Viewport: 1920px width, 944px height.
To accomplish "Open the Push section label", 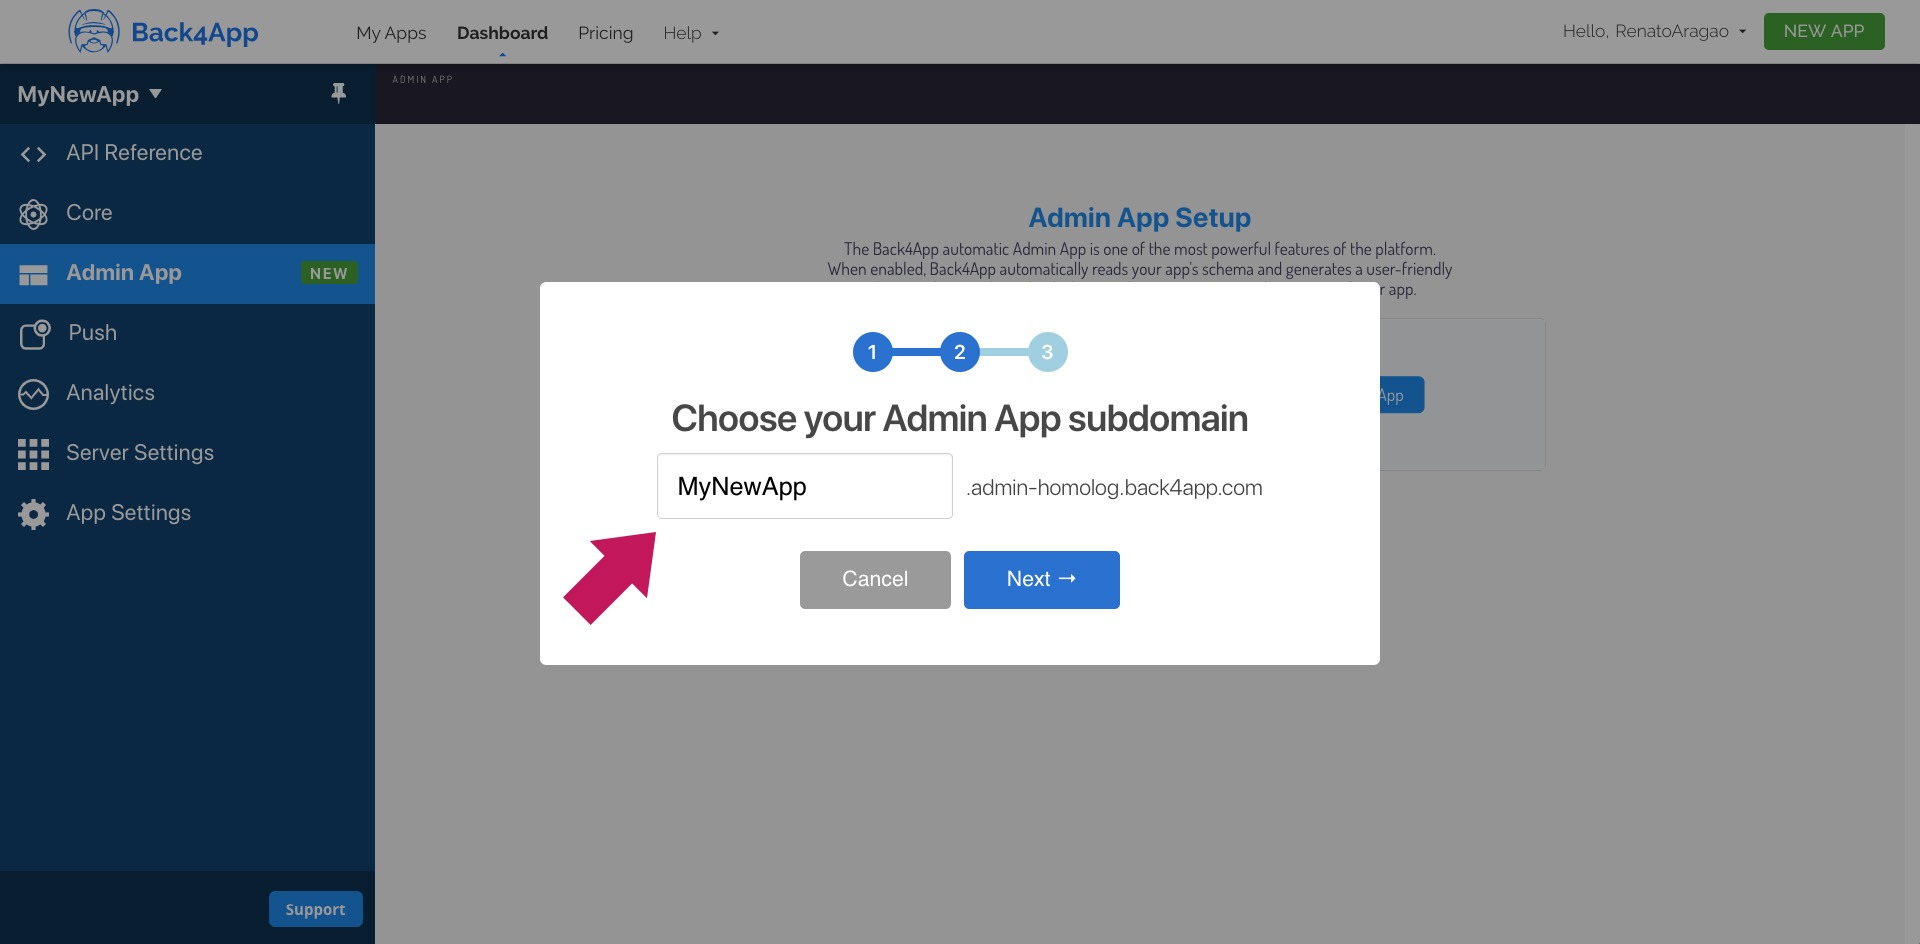I will (93, 333).
